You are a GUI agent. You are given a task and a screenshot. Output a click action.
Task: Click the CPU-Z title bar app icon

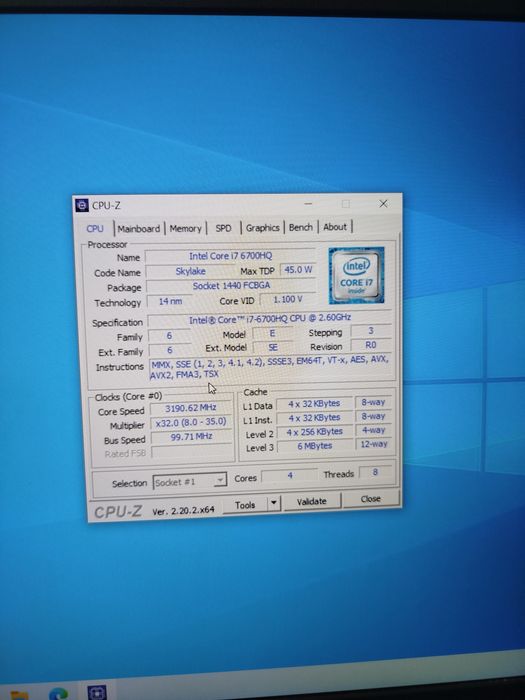click(82, 205)
